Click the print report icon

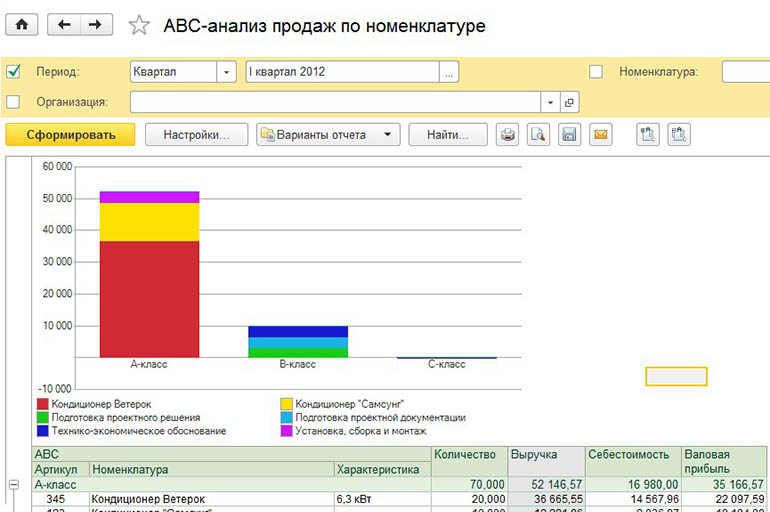[x=508, y=135]
